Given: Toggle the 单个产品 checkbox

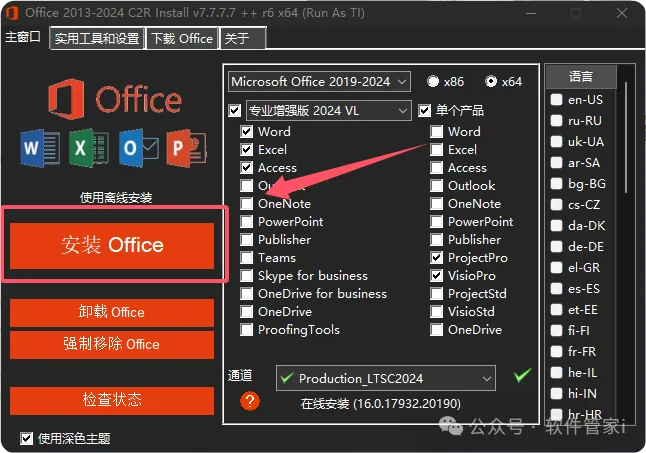Looking at the screenshot, I should click(425, 110).
